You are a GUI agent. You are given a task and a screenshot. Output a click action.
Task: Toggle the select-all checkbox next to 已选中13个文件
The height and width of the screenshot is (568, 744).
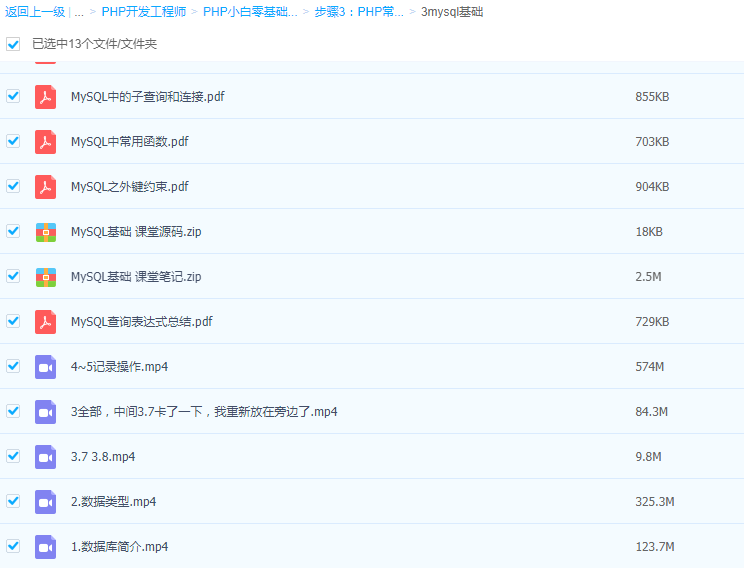click(x=13, y=44)
